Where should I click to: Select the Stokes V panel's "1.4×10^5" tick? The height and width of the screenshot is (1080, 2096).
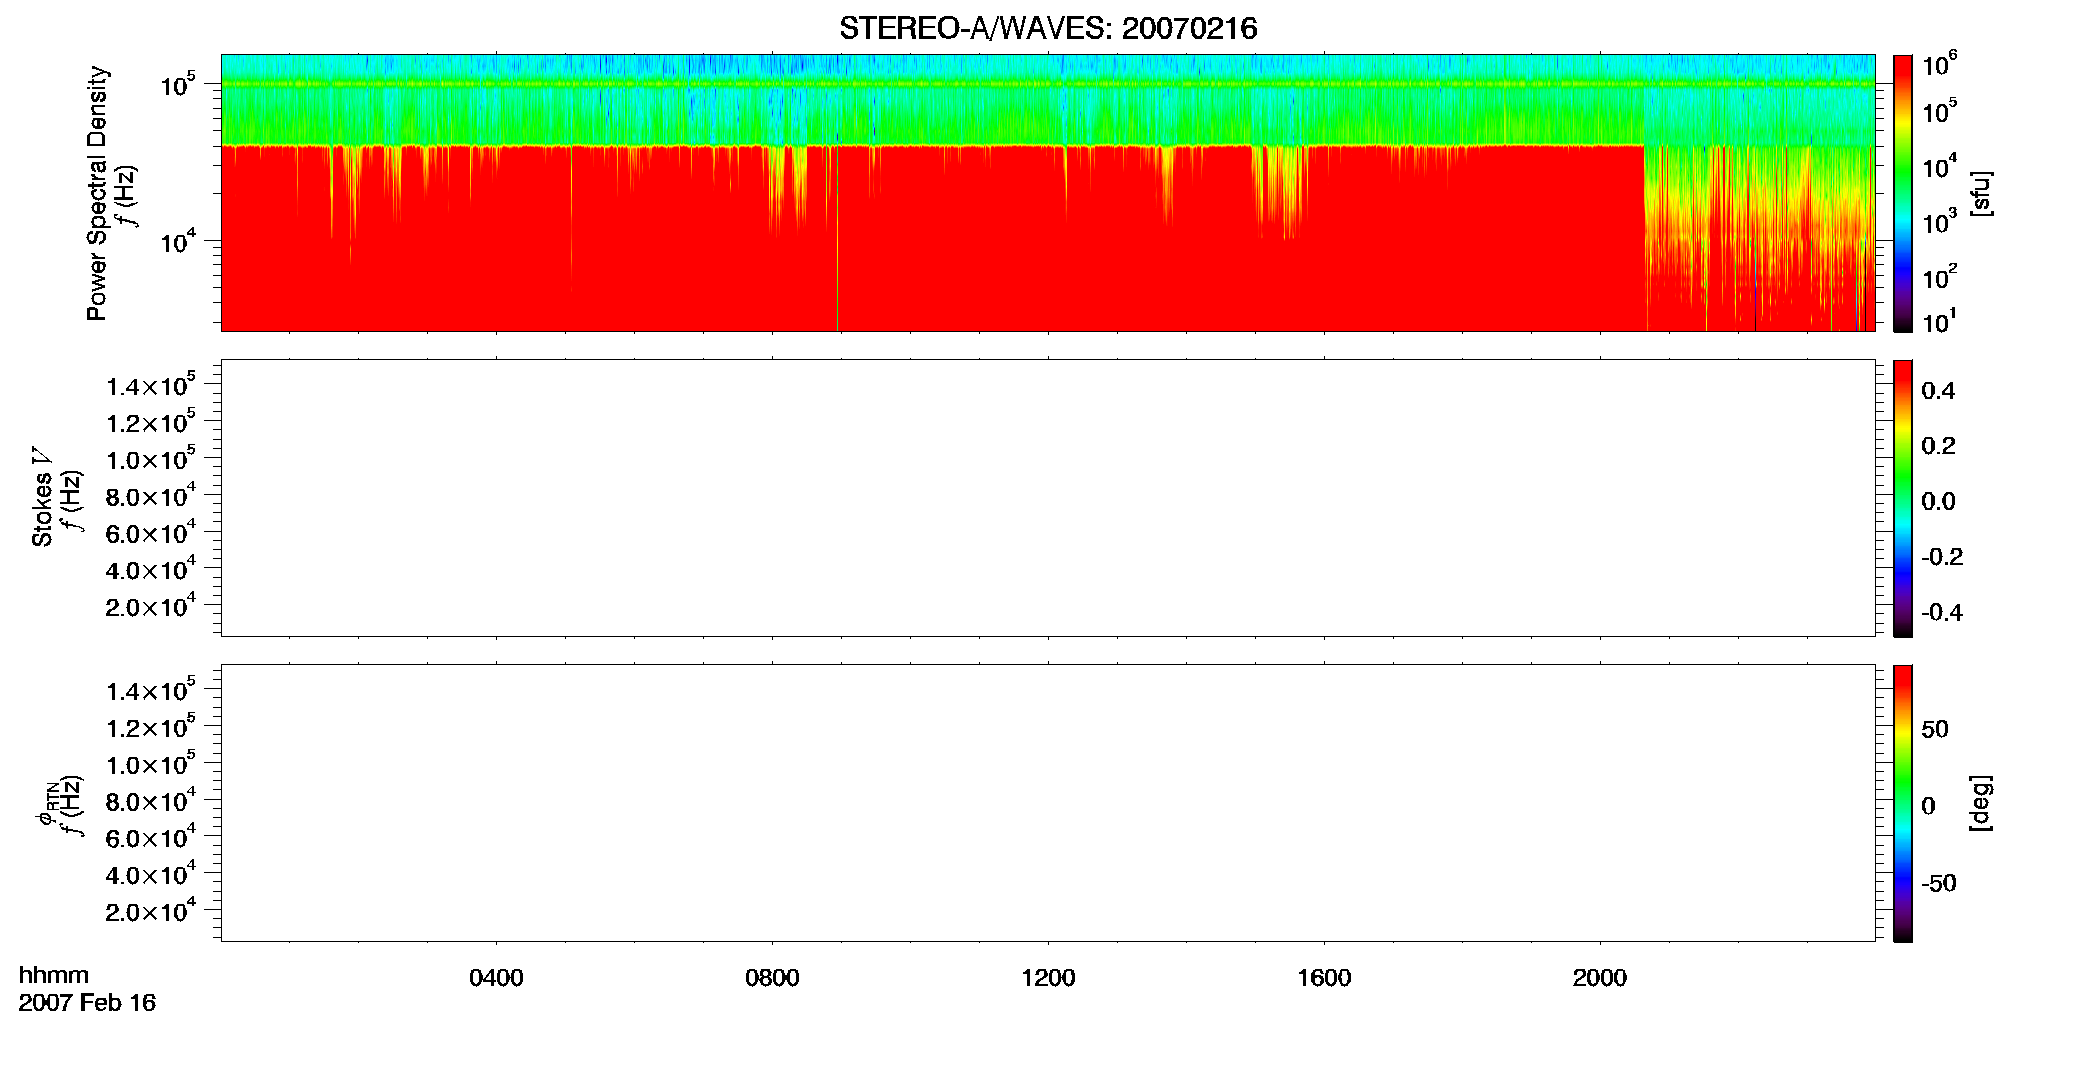(151, 385)
